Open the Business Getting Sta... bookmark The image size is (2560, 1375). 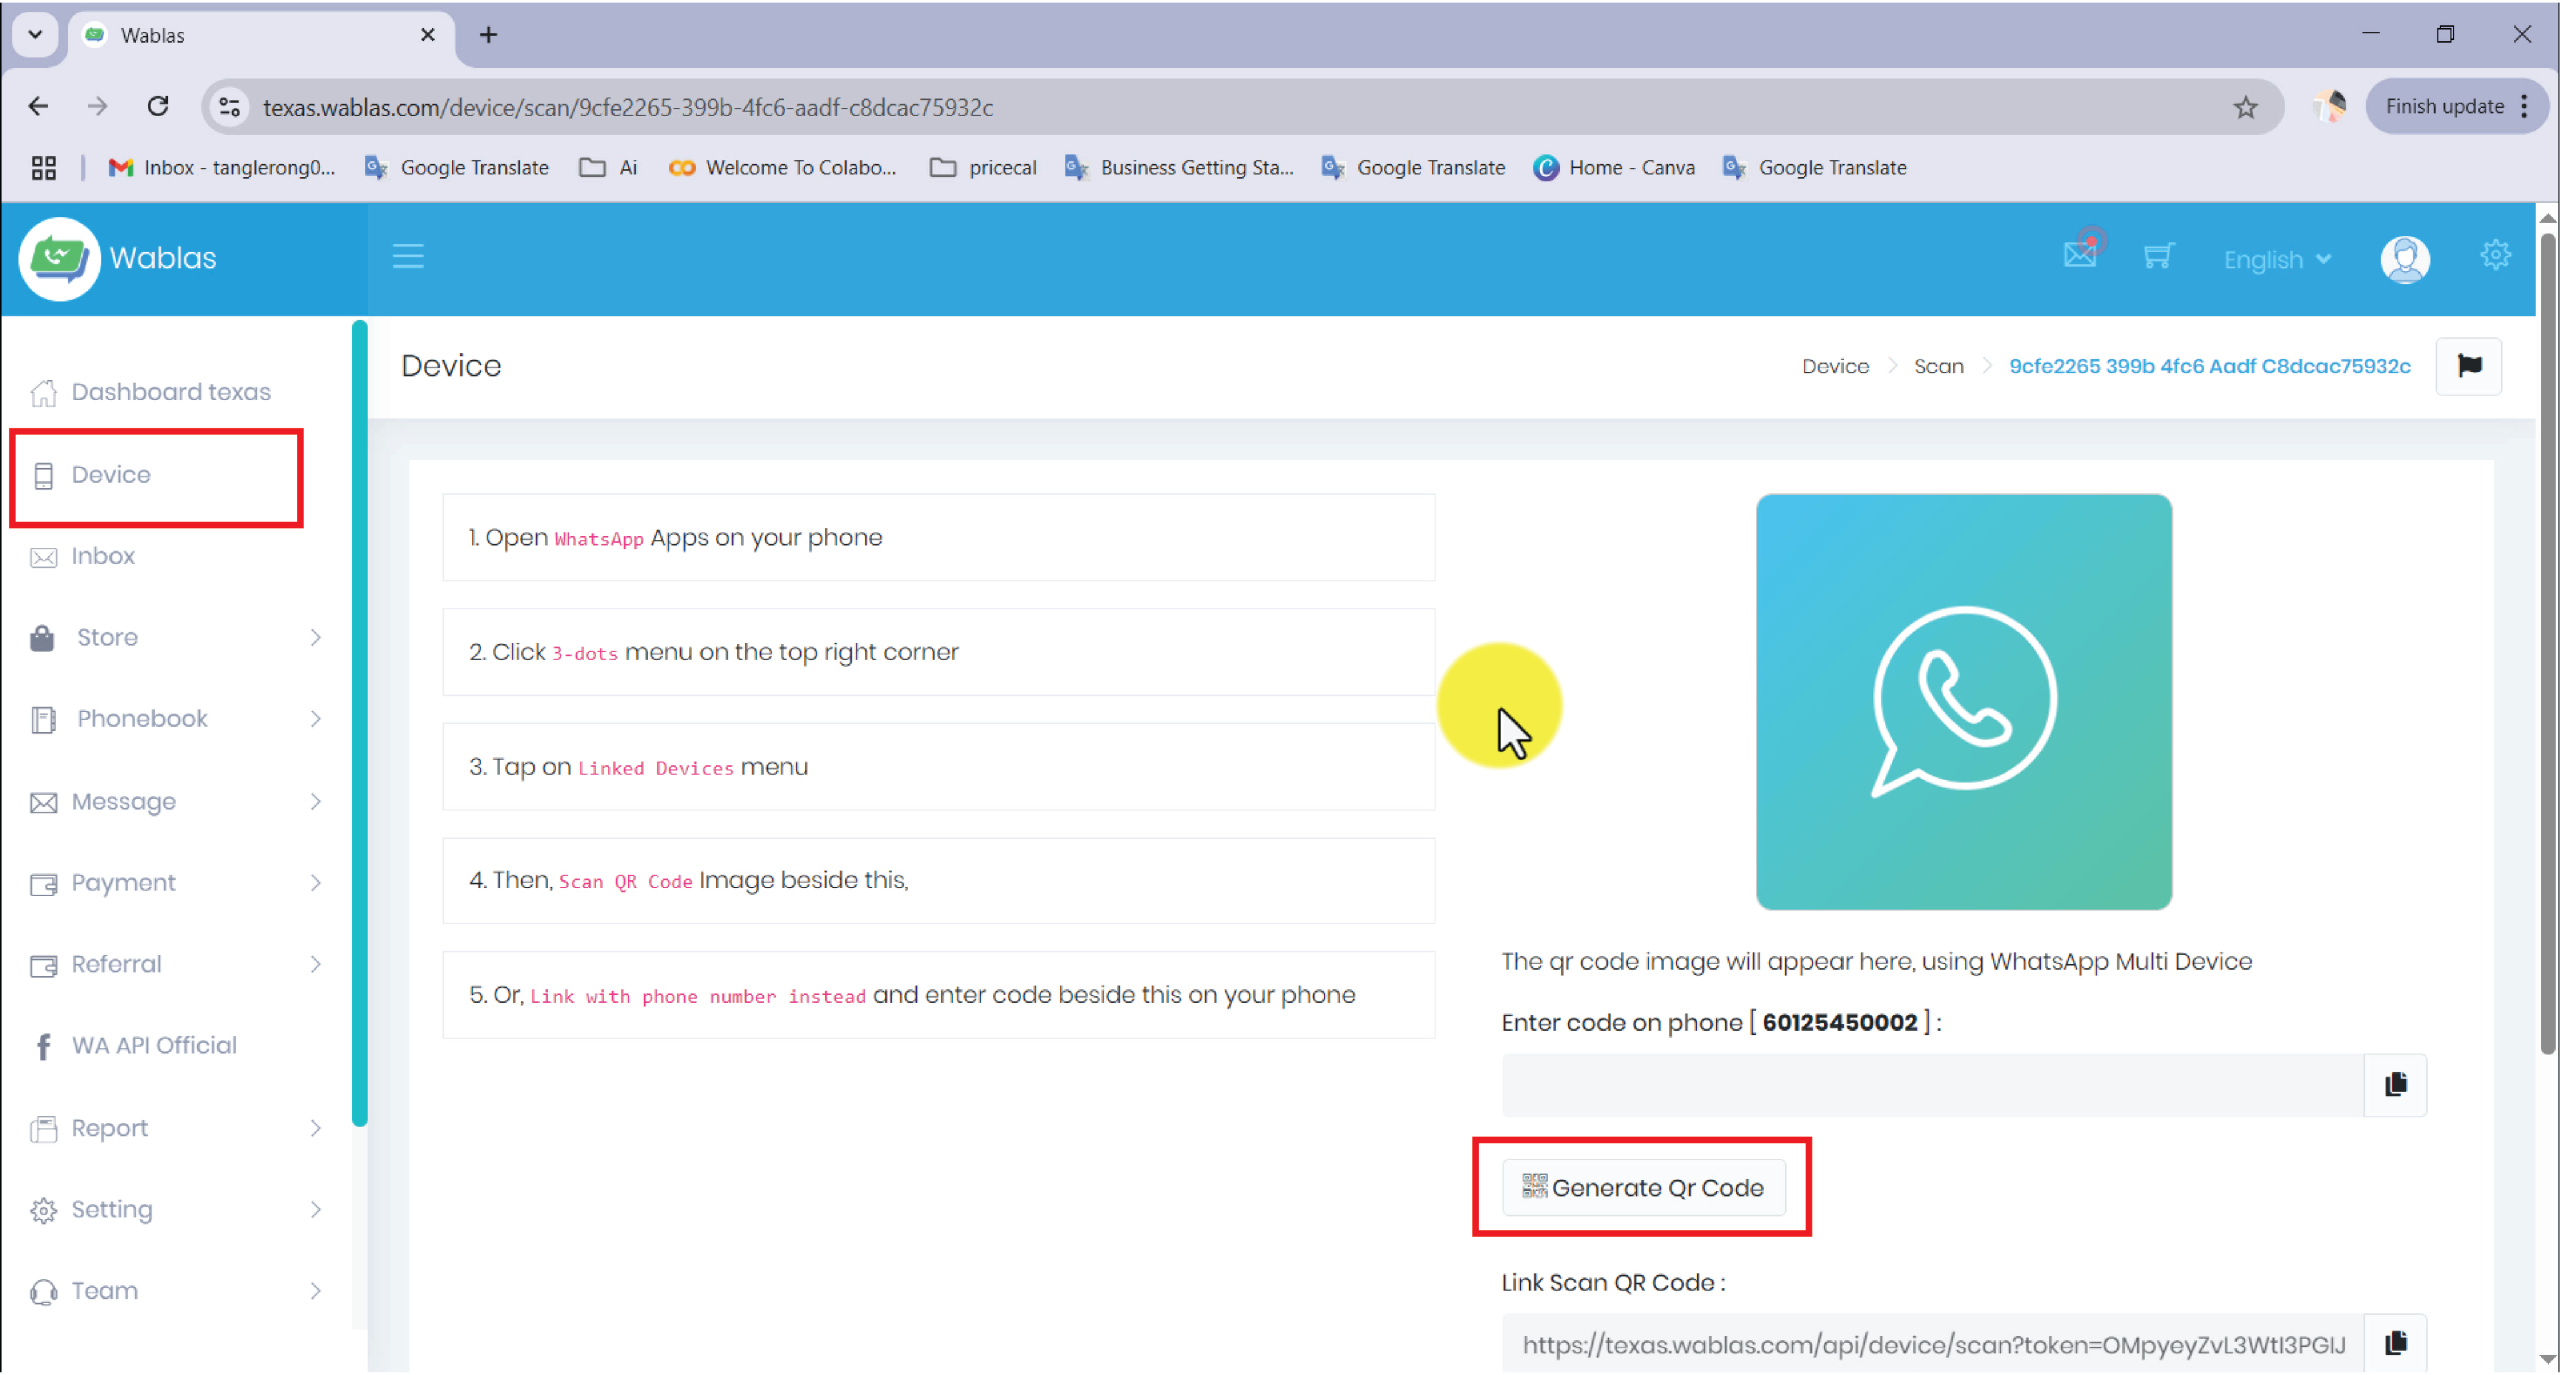click(x=1180, y=168)
